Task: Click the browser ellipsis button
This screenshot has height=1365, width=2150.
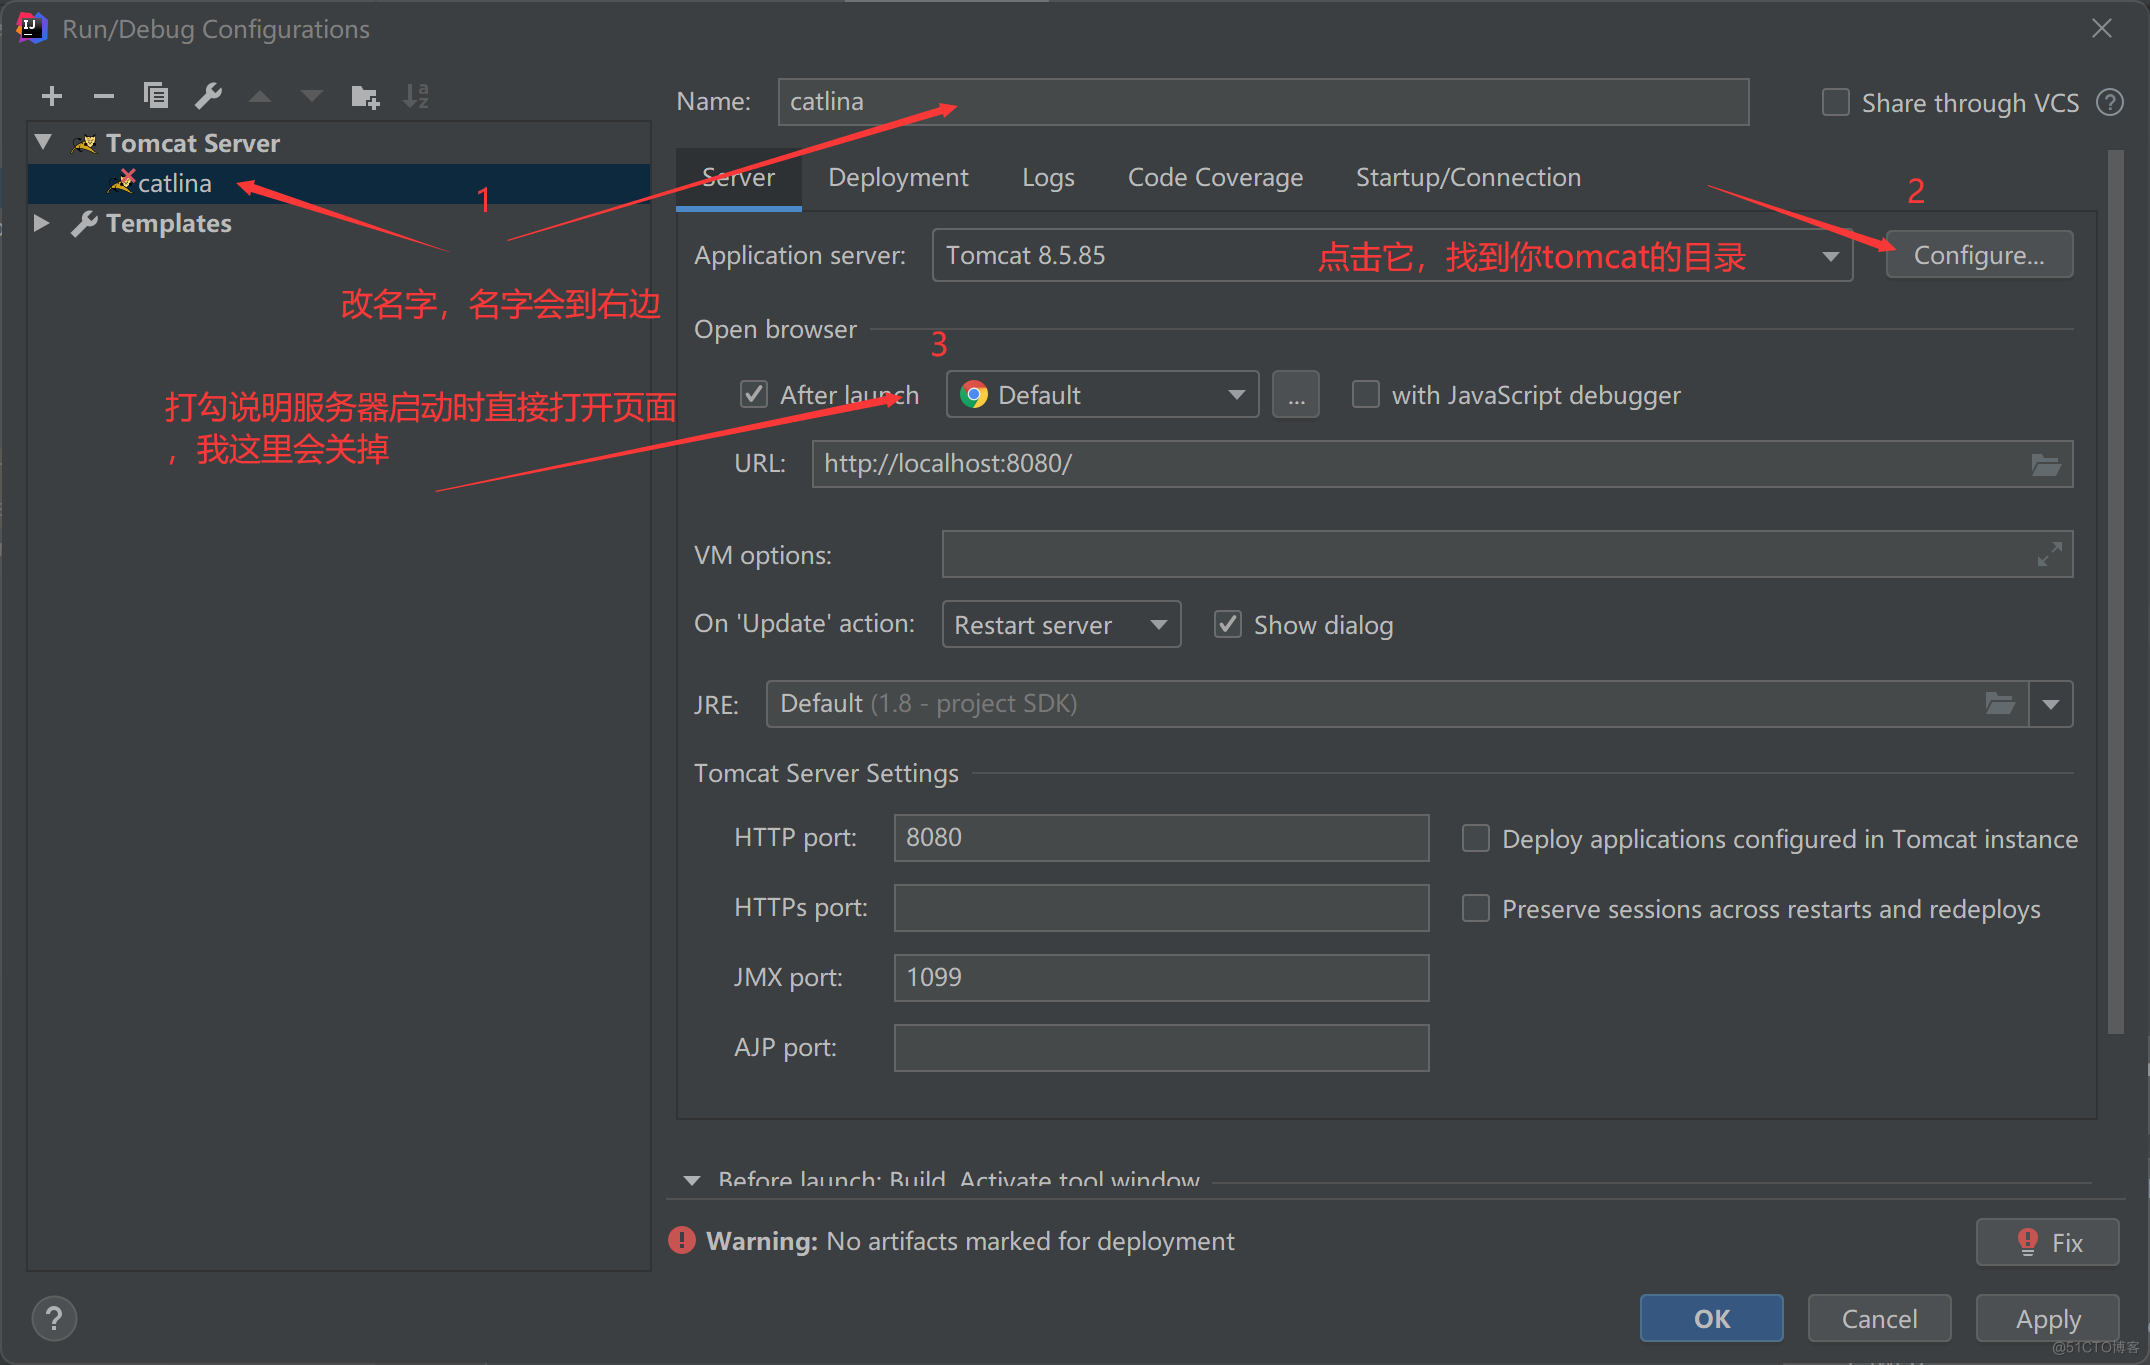Action: pos(1296,395)
